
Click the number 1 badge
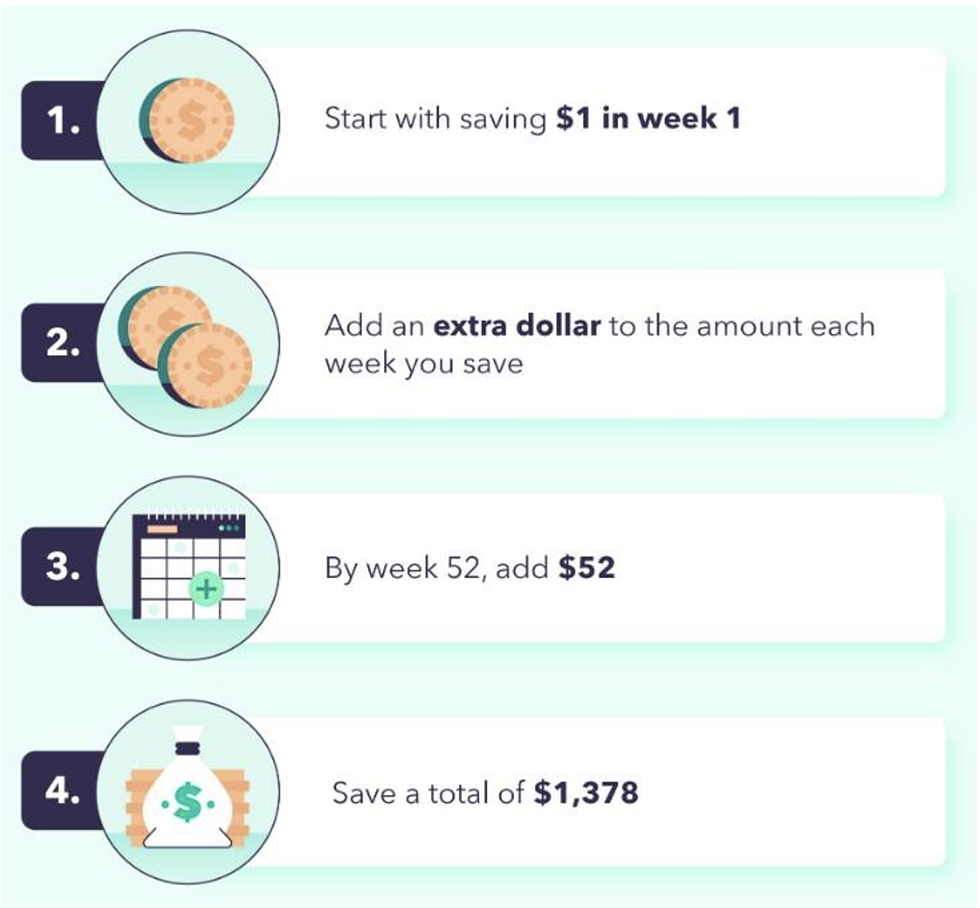tap(62, 120)
